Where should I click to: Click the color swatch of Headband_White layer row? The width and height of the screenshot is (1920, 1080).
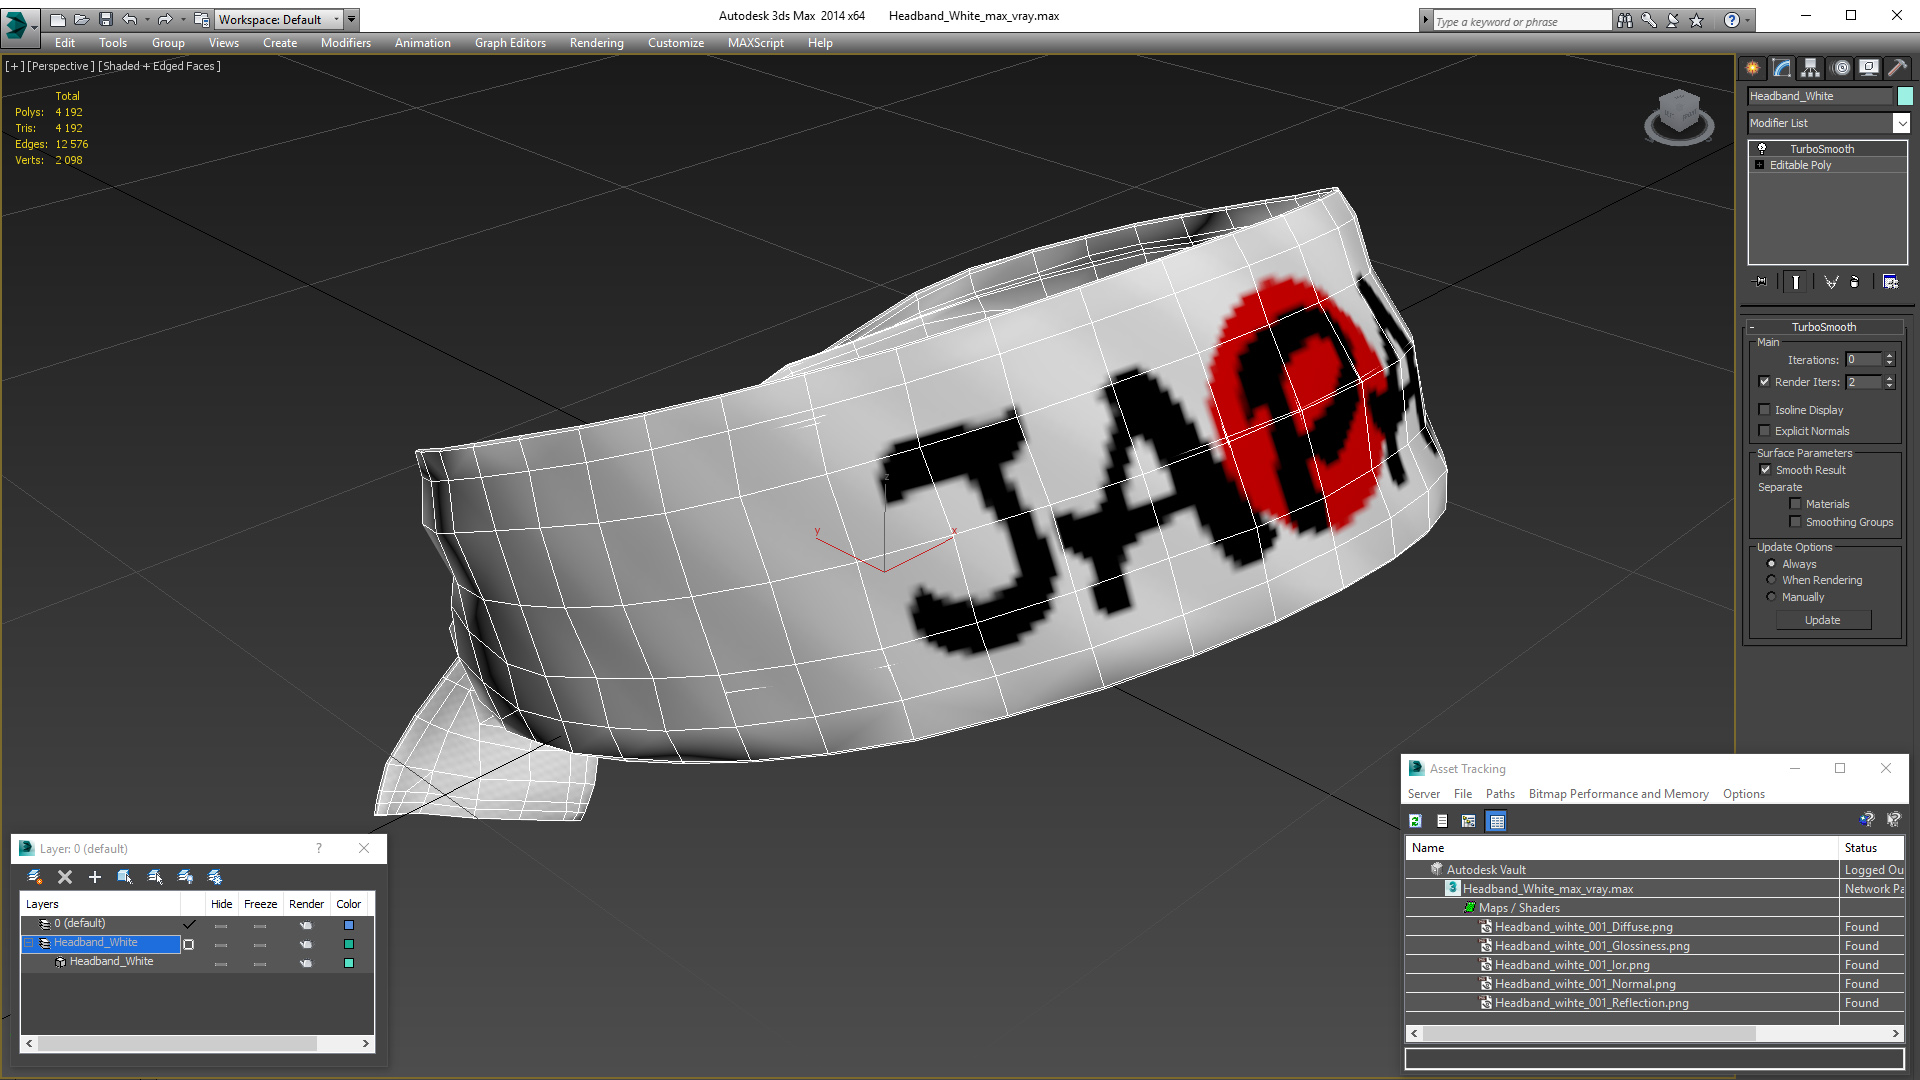pos(349,944)
